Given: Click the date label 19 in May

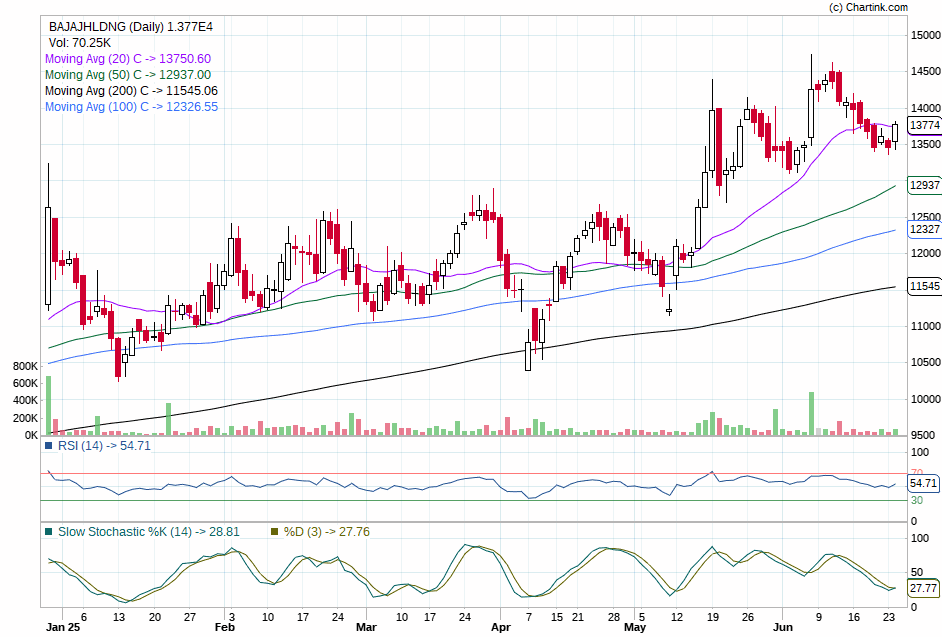Looking at the screenshot, I should 713,617.
